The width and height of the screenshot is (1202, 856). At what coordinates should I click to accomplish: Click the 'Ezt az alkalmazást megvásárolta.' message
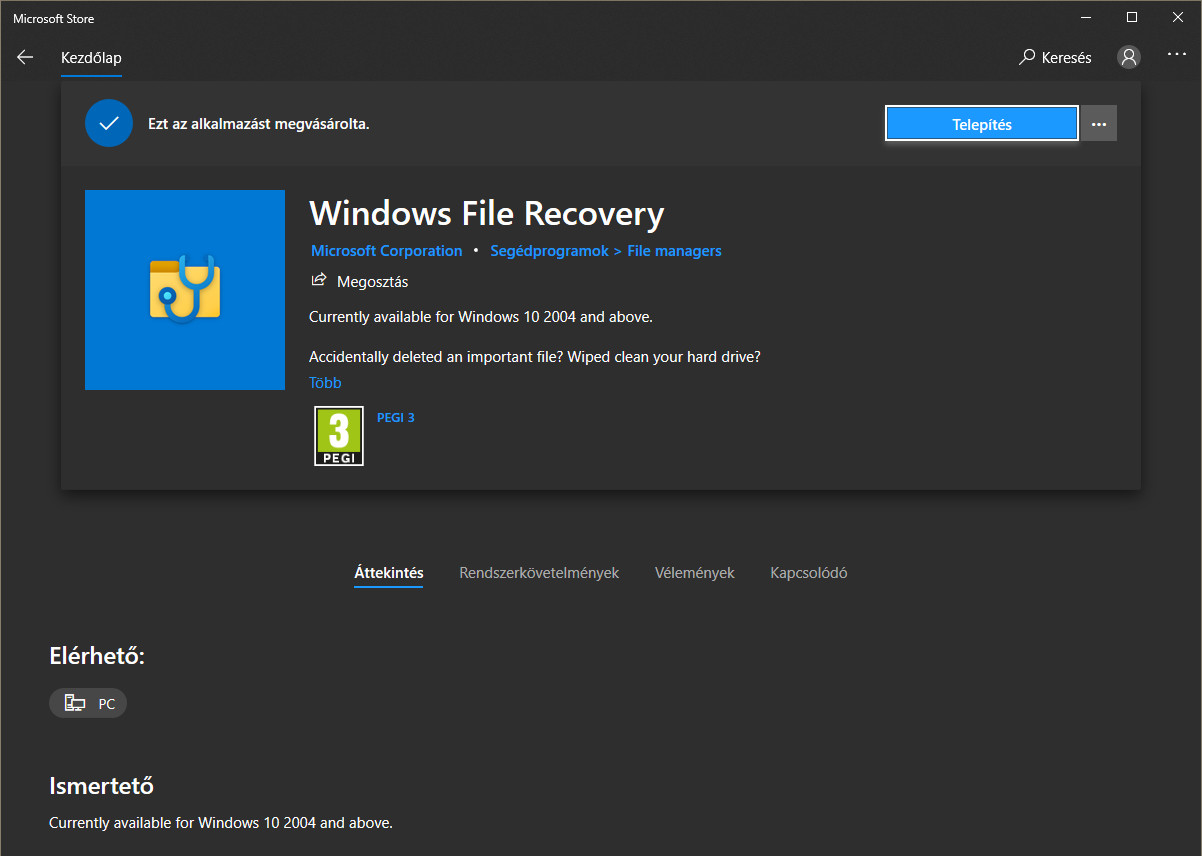(x=259, y=125)
